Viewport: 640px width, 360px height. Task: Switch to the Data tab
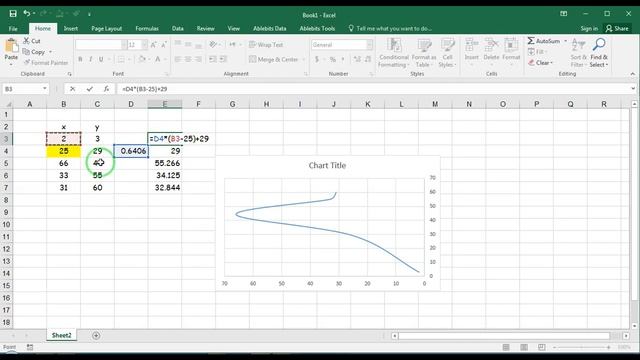(178, 29)
